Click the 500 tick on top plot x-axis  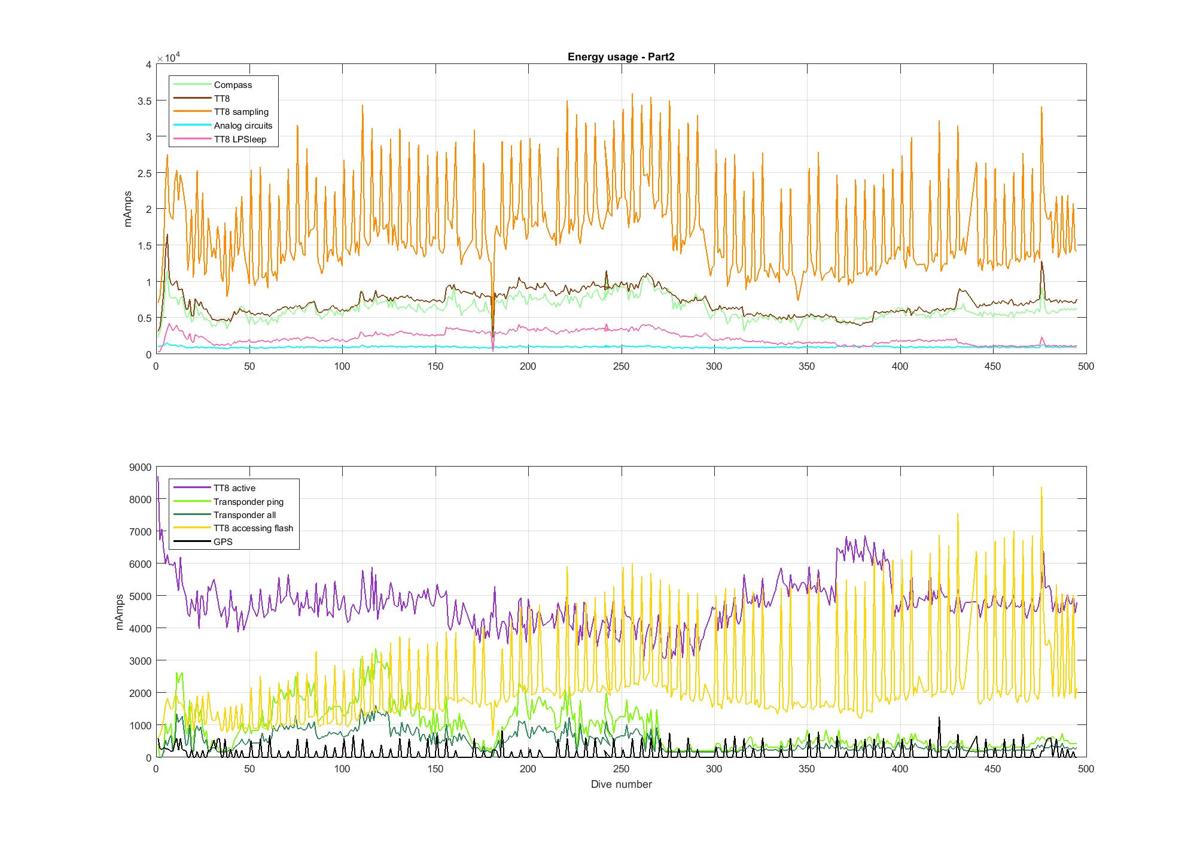point(1086,367)
